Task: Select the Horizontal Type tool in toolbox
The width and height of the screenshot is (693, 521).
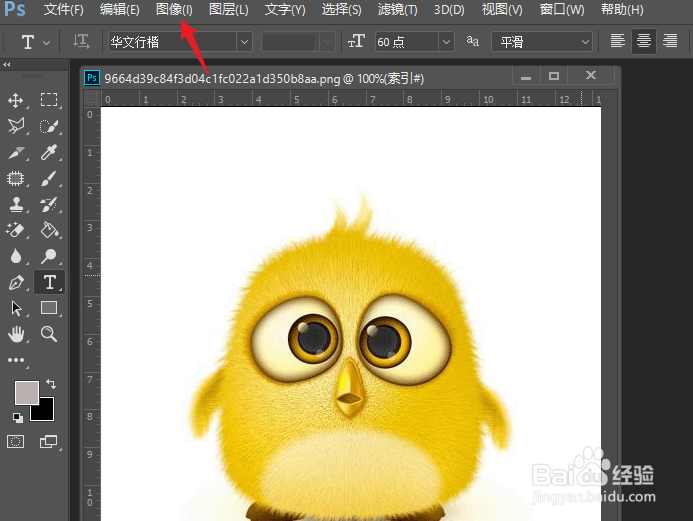Action: 50,282
